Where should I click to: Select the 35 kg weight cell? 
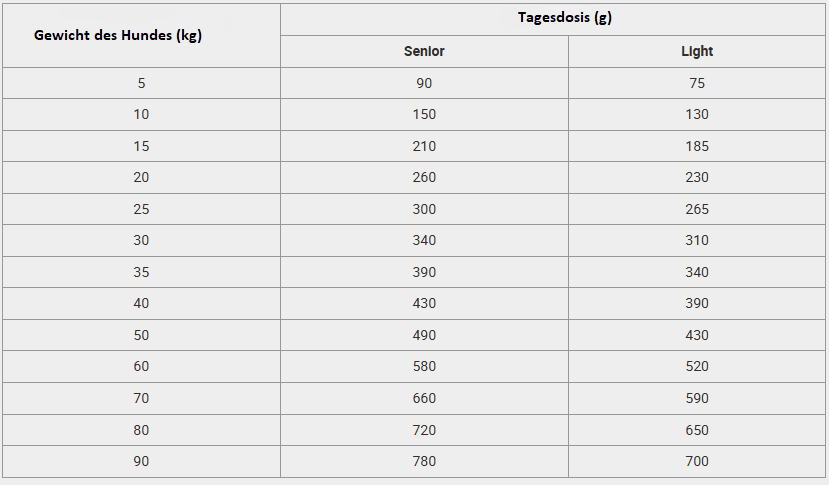click(141, 272)
